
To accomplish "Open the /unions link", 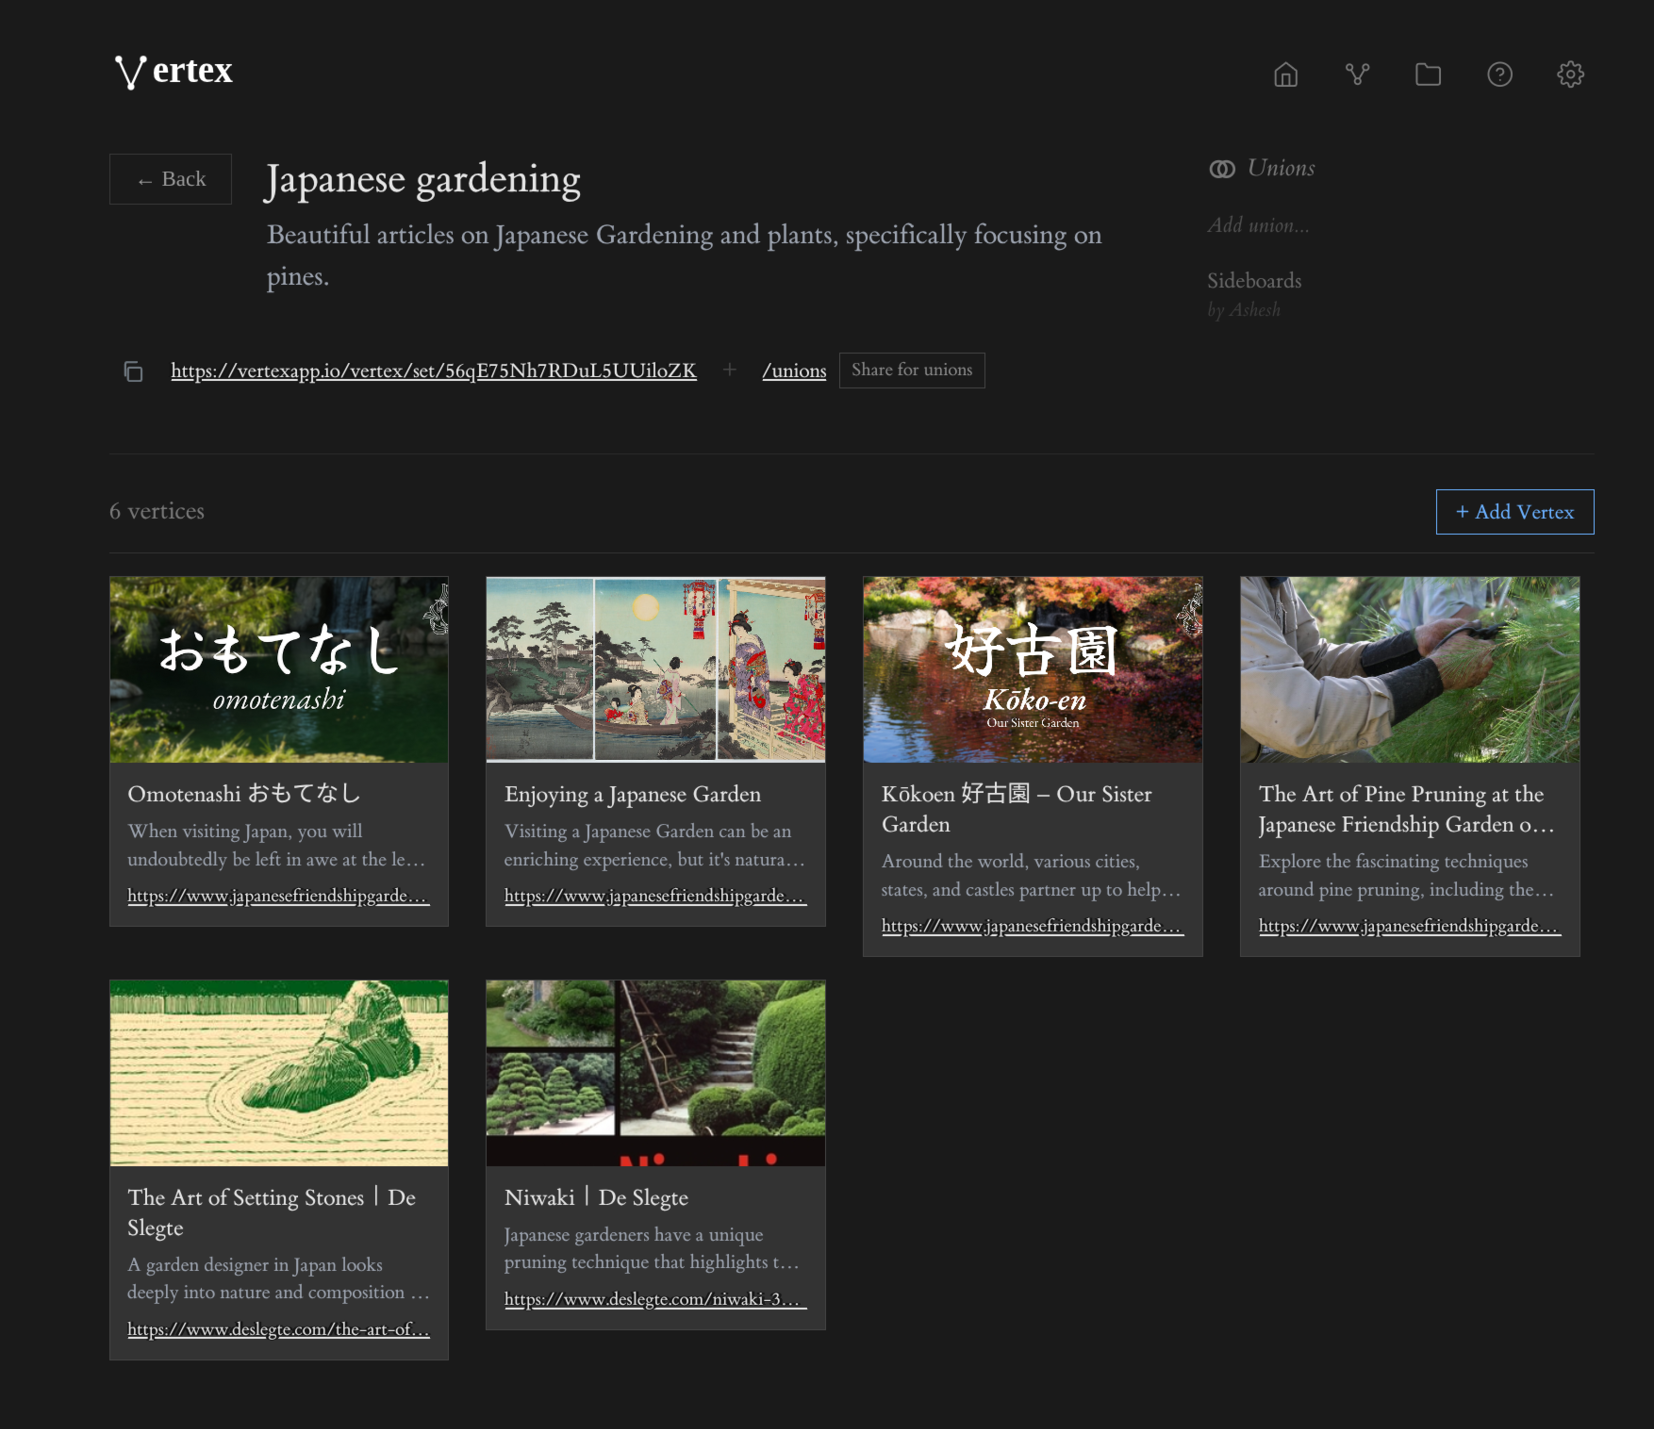I will click(x=794, y=371).
